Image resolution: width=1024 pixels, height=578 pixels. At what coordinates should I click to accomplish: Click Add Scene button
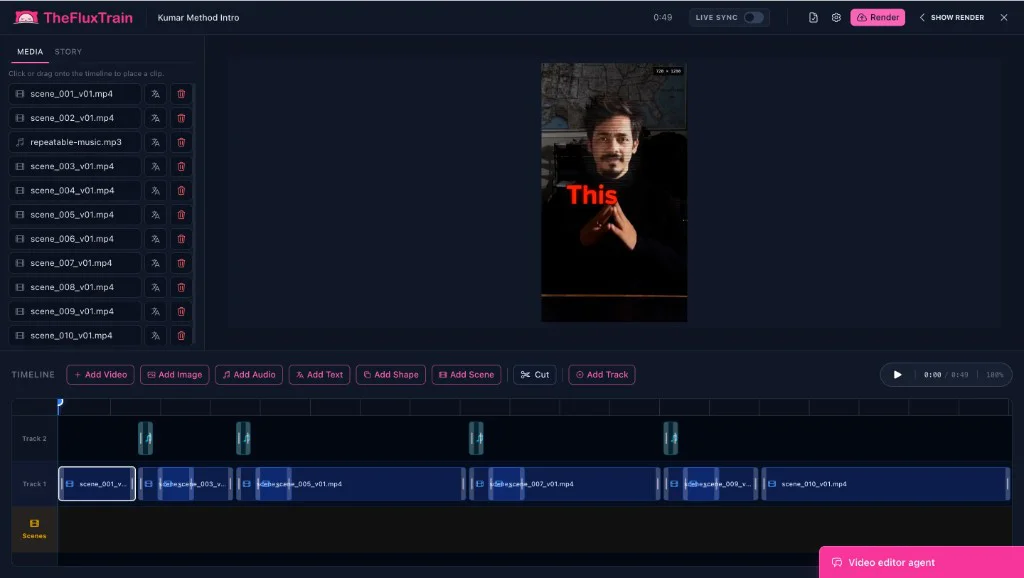click(466, 375)
